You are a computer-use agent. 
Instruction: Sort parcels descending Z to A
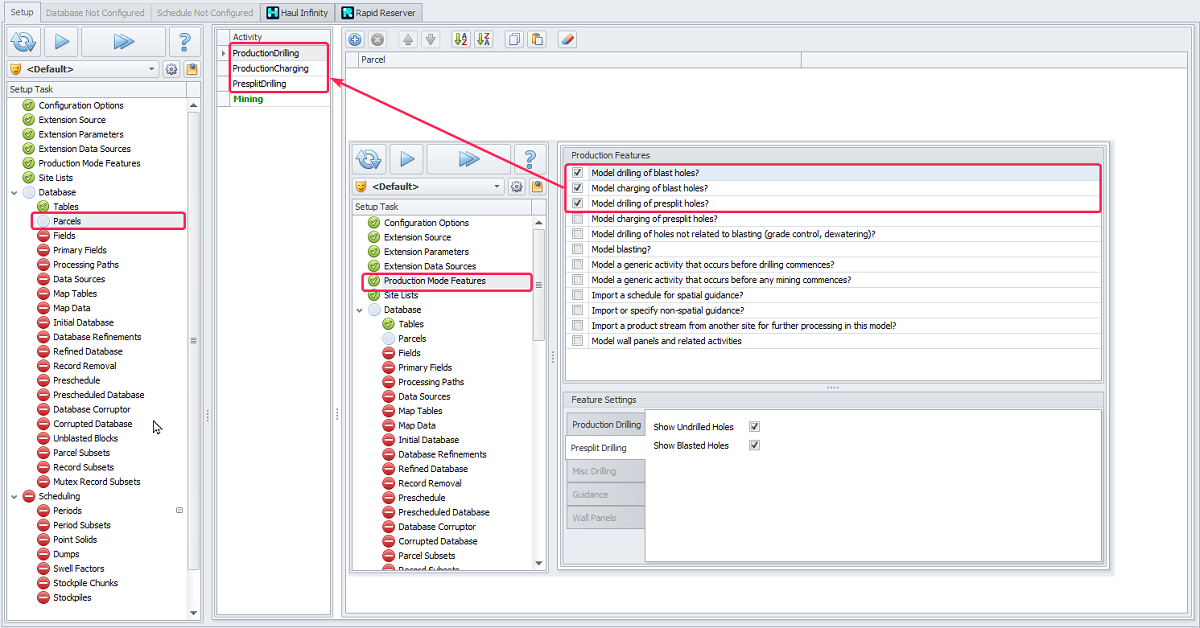click(x=484, y=40)
